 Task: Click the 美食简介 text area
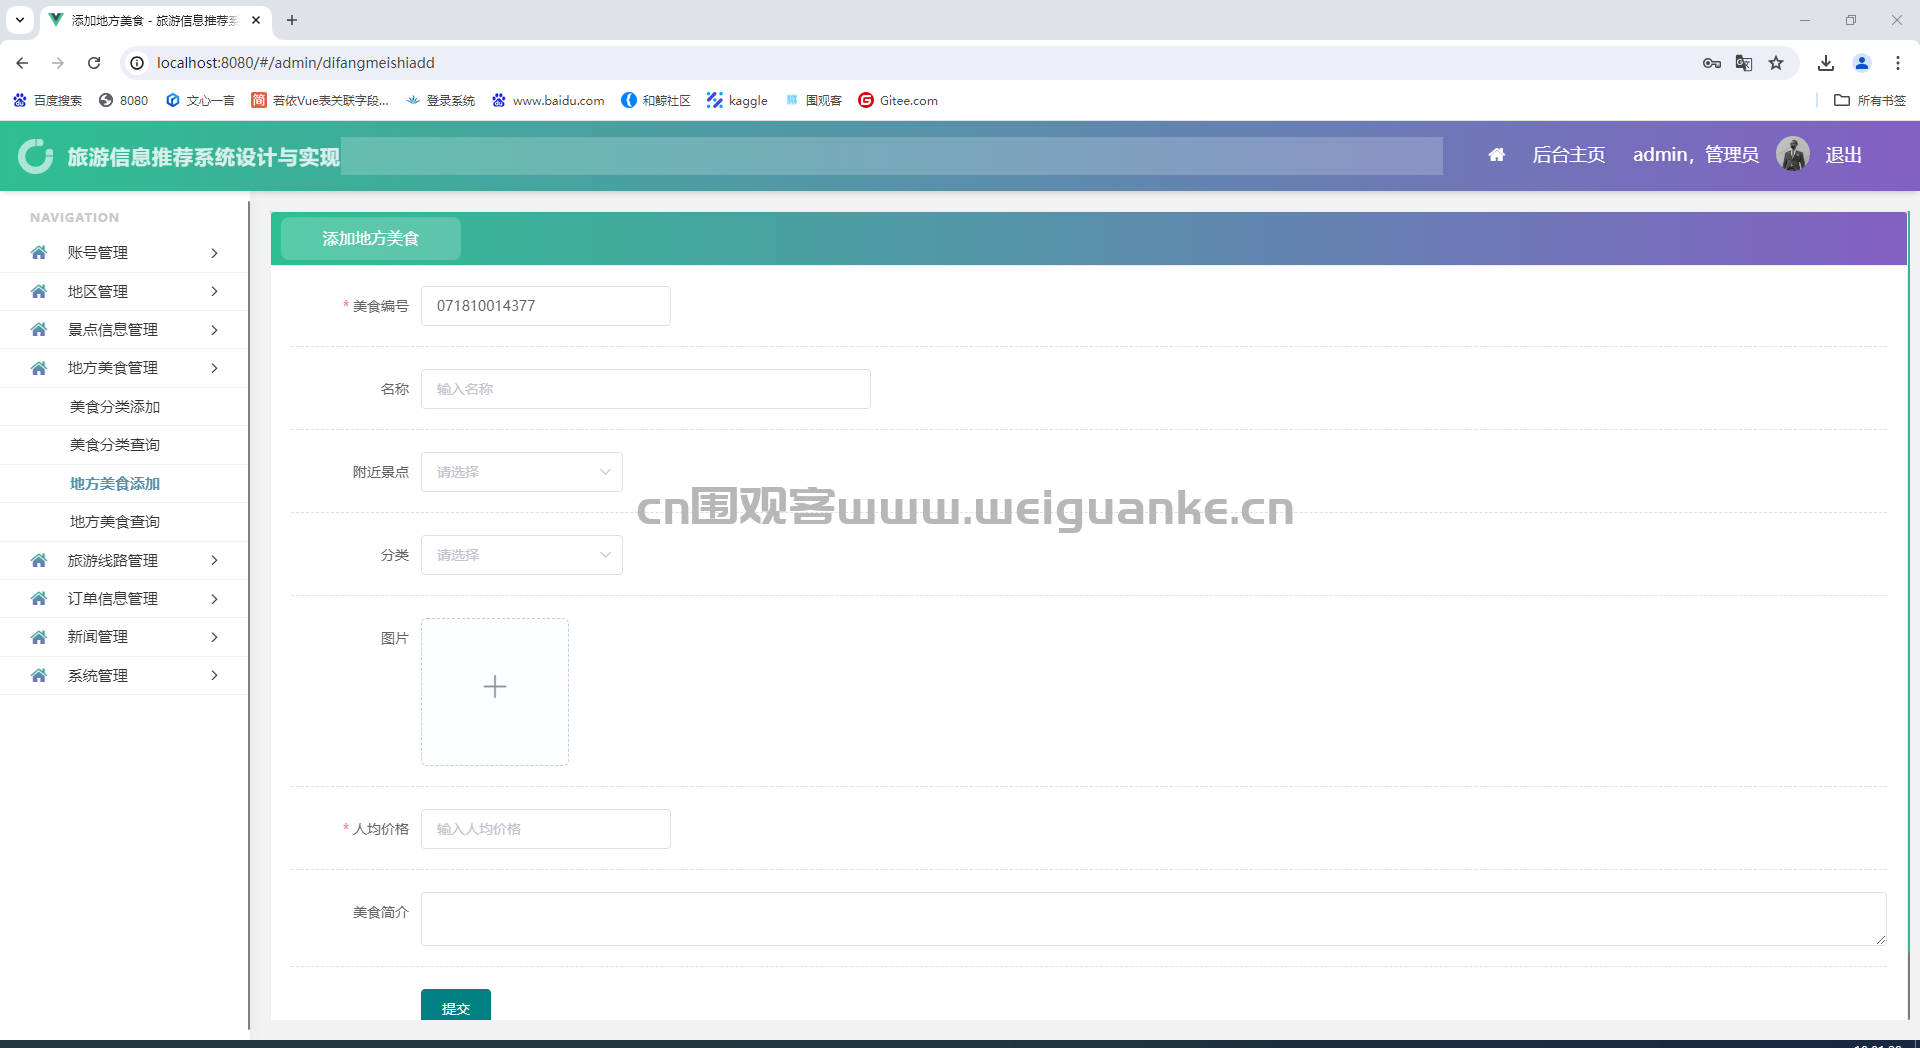[1154, 919]
